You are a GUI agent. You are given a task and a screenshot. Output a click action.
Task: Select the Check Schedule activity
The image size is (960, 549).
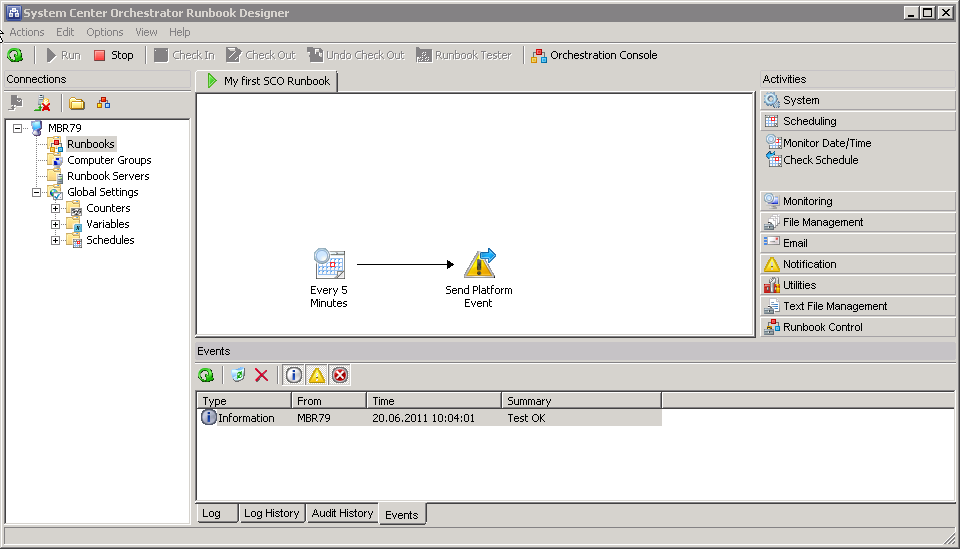820,160
